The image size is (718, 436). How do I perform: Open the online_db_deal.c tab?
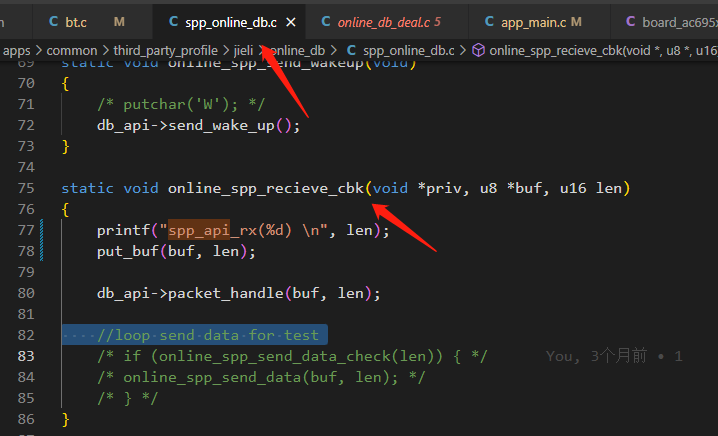(x=387, y=22)
